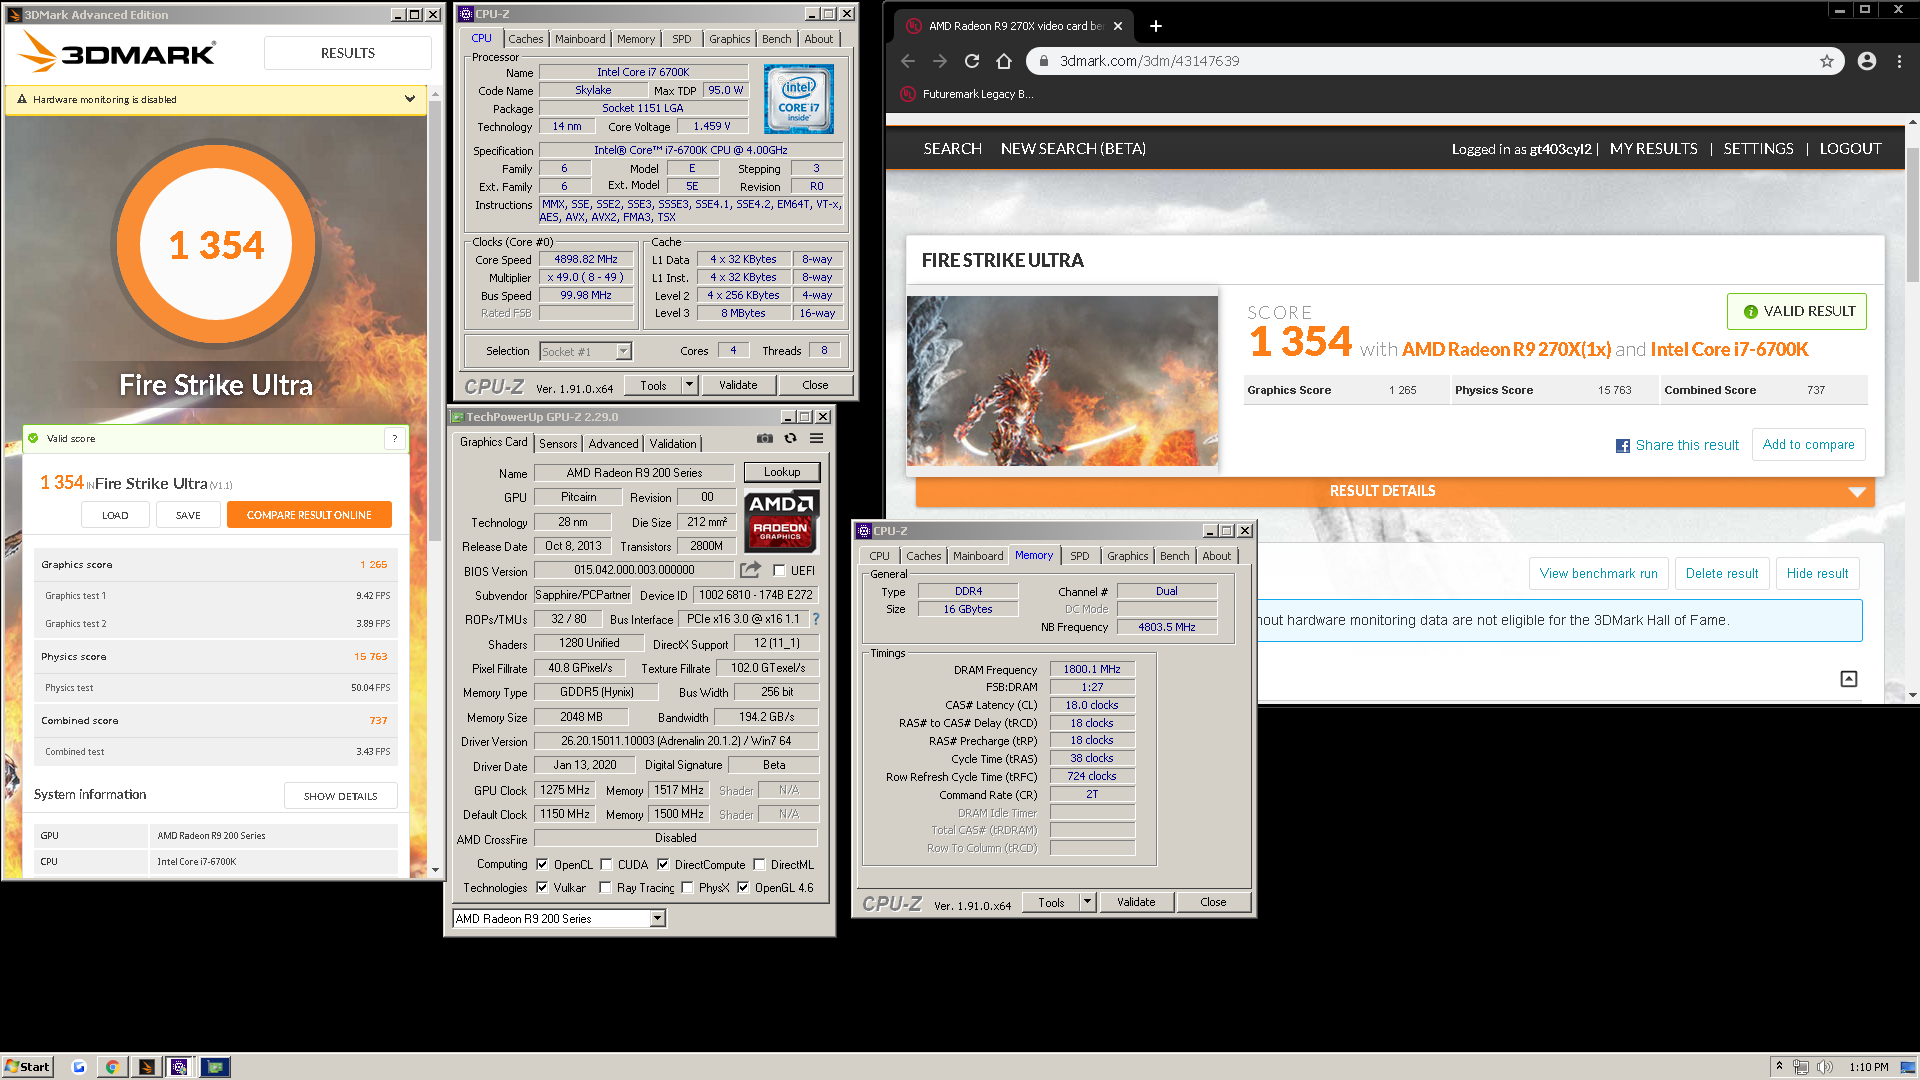
Task: Click the browser page vertical scrollbar thumb
Action: click(1912, 215)
